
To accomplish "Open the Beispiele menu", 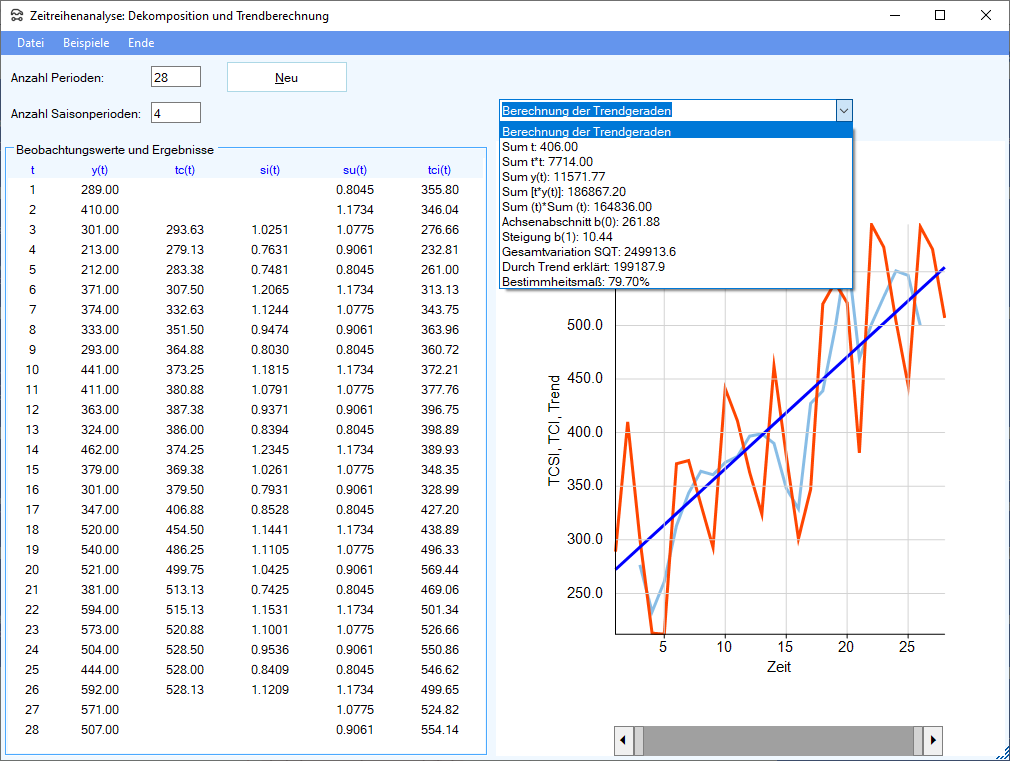I will 86,43.
